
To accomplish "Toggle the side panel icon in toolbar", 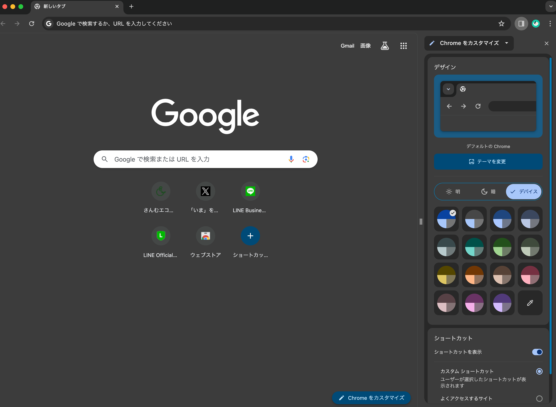I will point(521,24).
